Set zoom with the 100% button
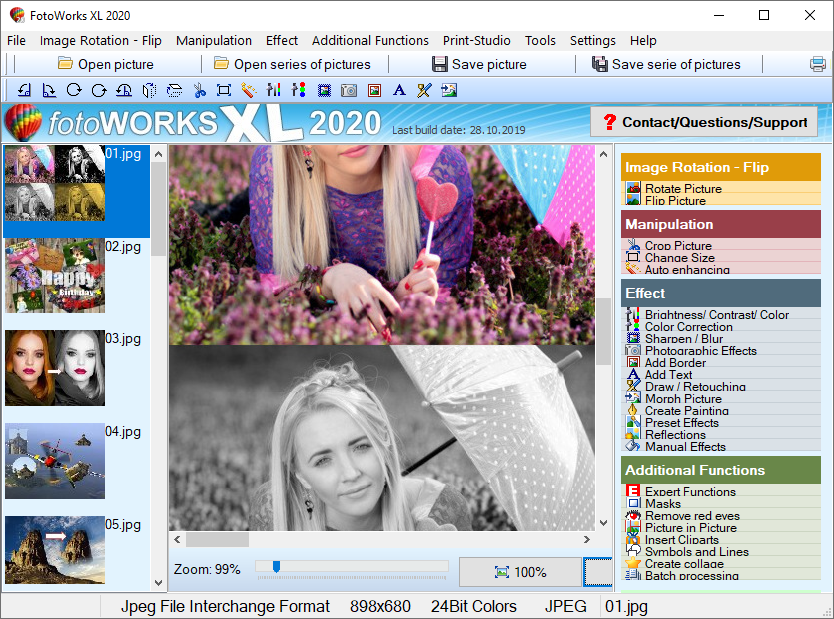The image size is (834, 619). coord(520,572)
